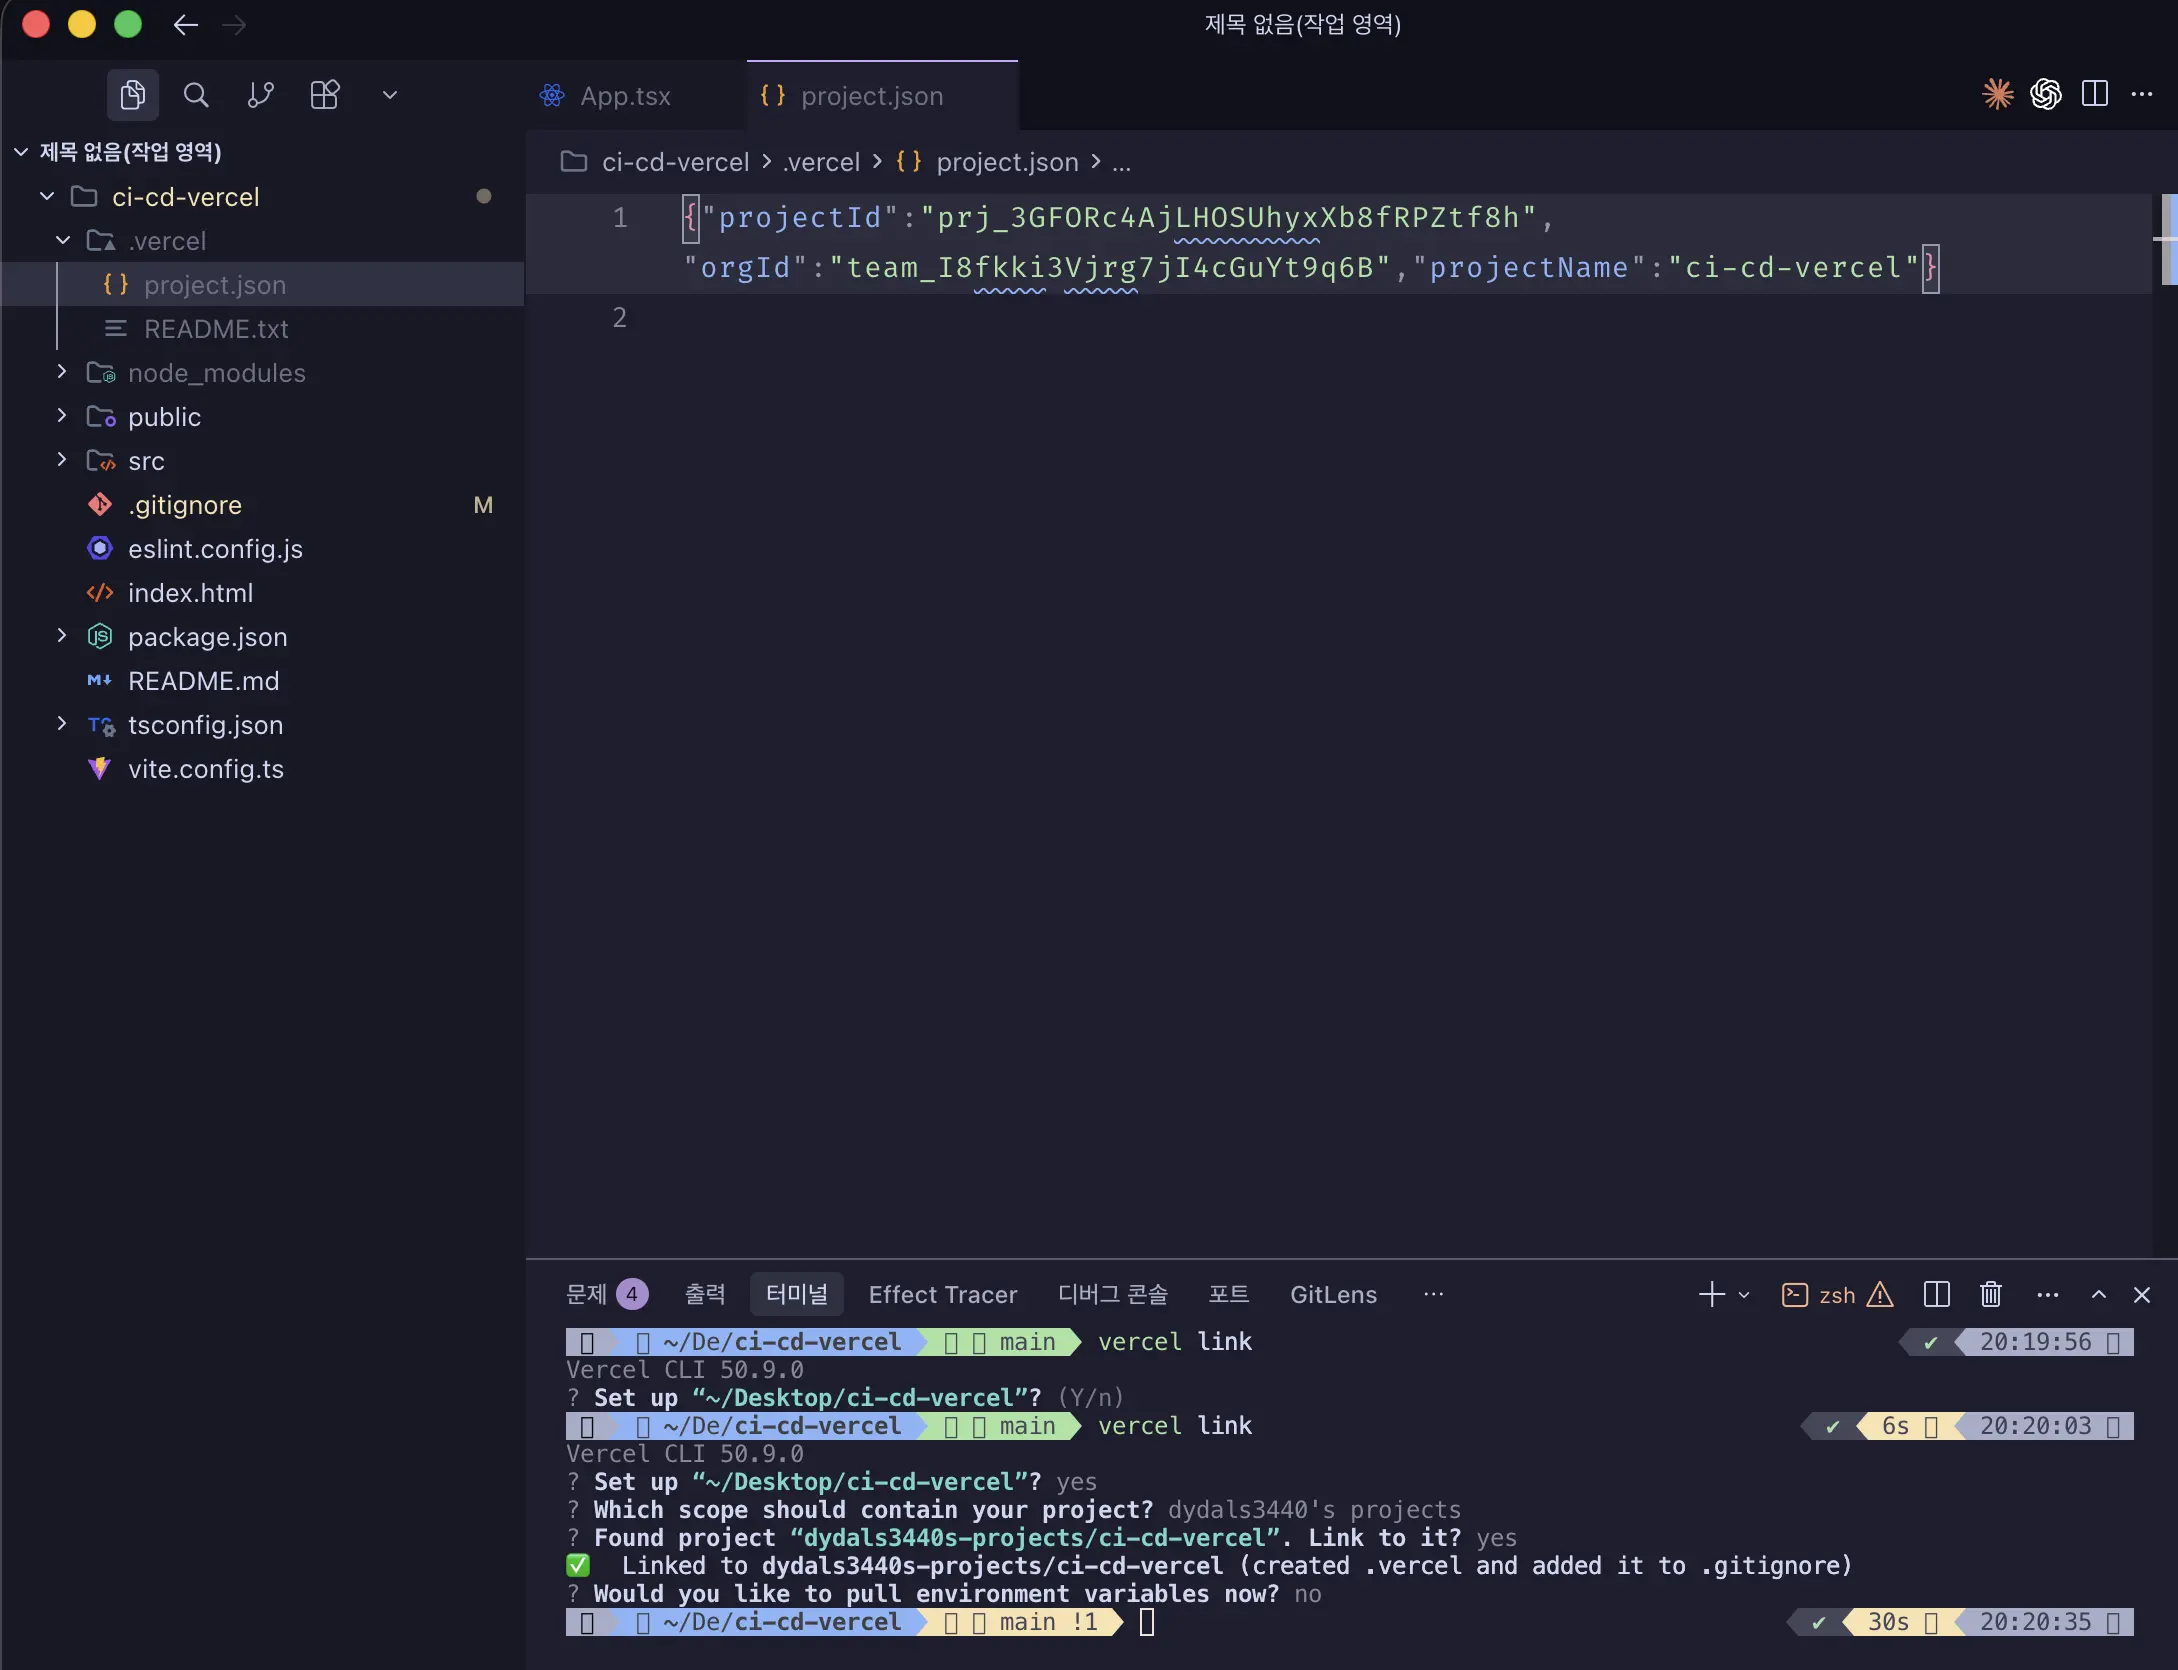Viewport: 2178px width, 1670px height.
Task: Open the Extensions view
Action: click(x=324, y=95)
